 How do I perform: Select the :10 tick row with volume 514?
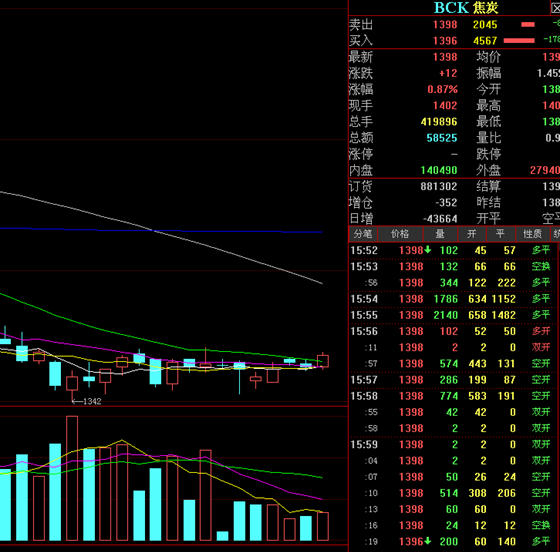pyautogui.click(x=453, y=493)
